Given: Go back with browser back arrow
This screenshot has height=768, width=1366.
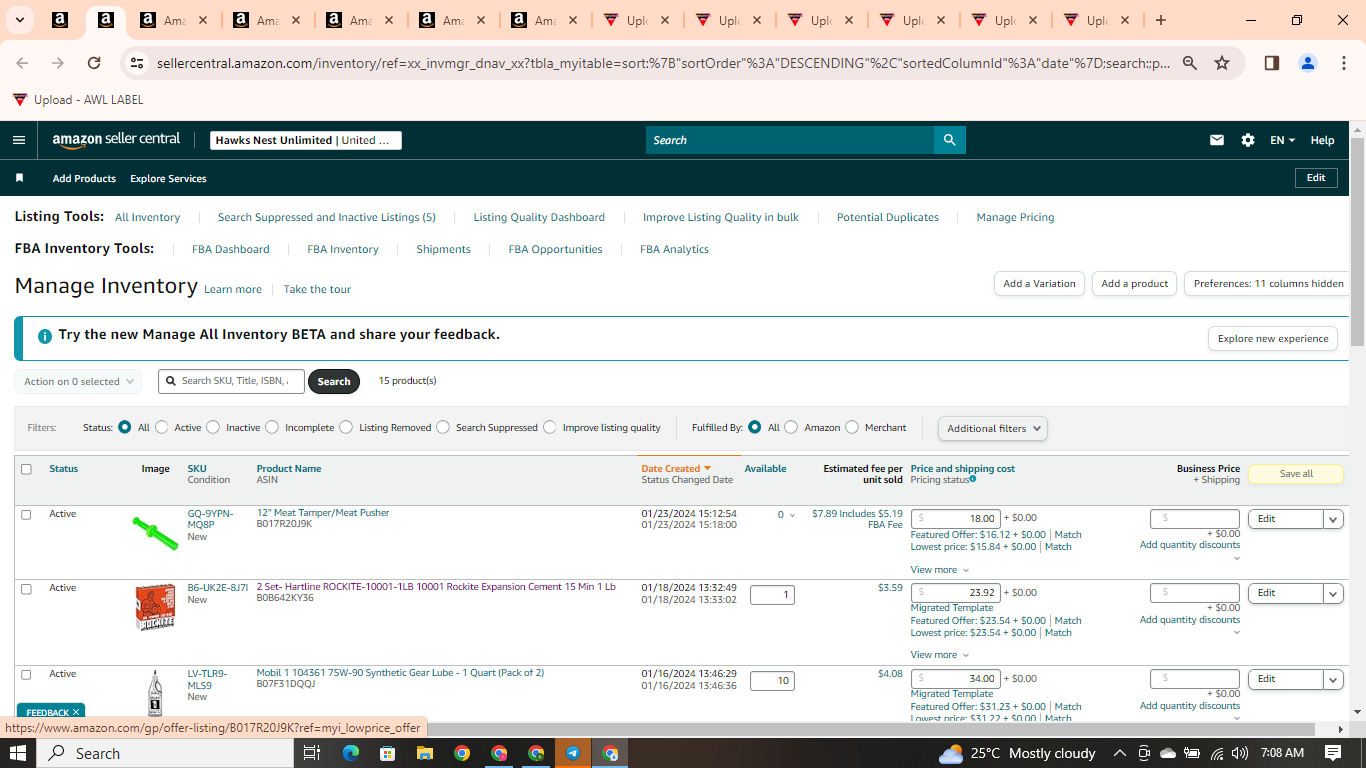Looking at the screenshot, I should coord(22,63).
